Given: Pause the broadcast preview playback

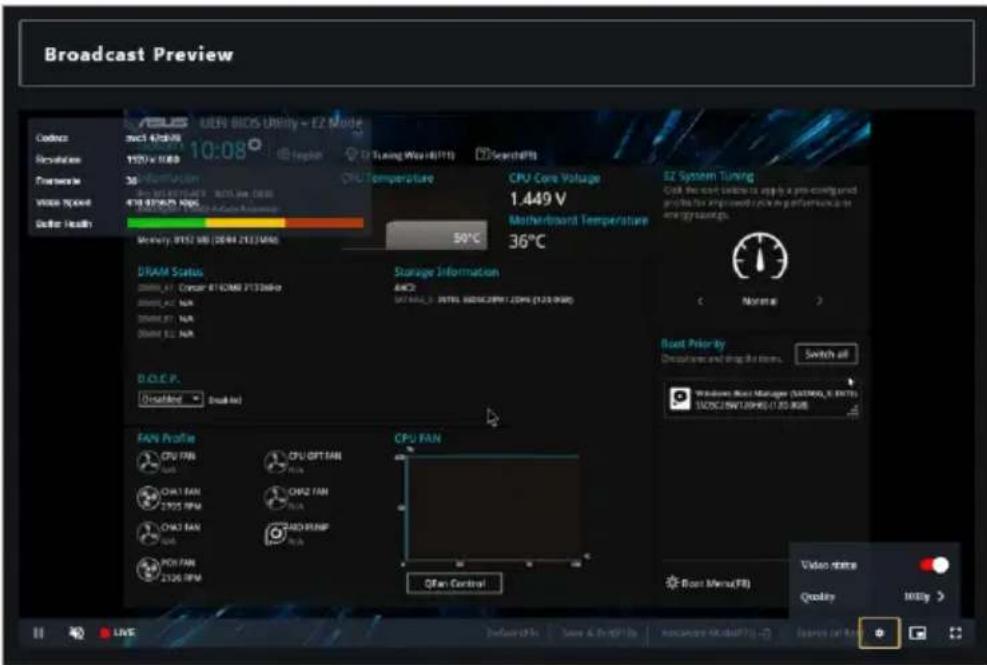Looking at the screenshot, I should 38,633.
